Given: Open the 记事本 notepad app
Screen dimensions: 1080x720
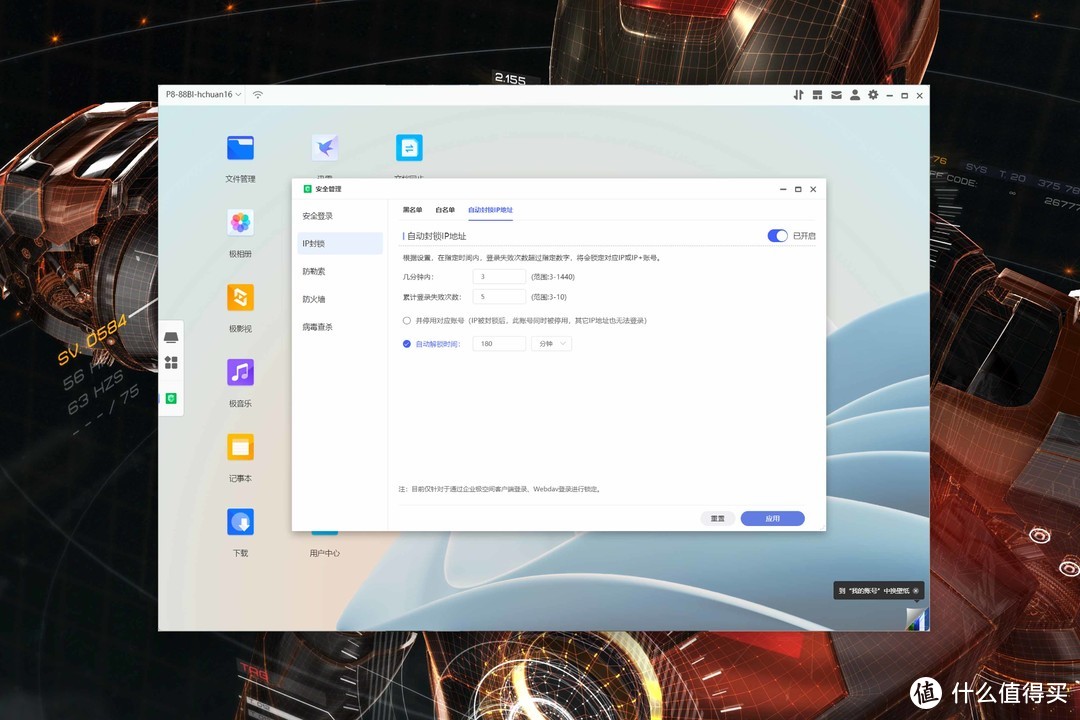Looking at the screenshot, I should click(240, 447).
